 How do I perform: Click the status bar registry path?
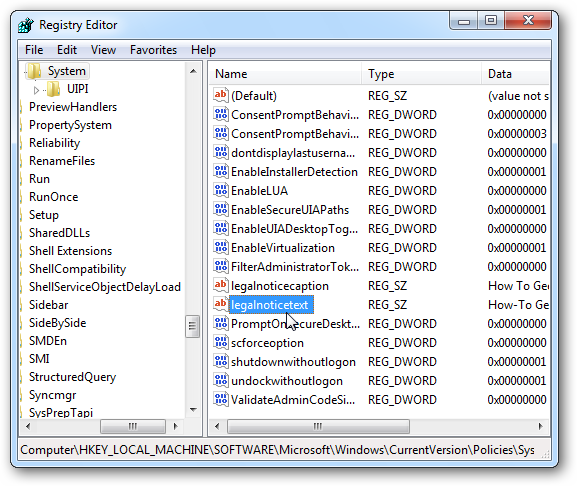pos(277,450)
